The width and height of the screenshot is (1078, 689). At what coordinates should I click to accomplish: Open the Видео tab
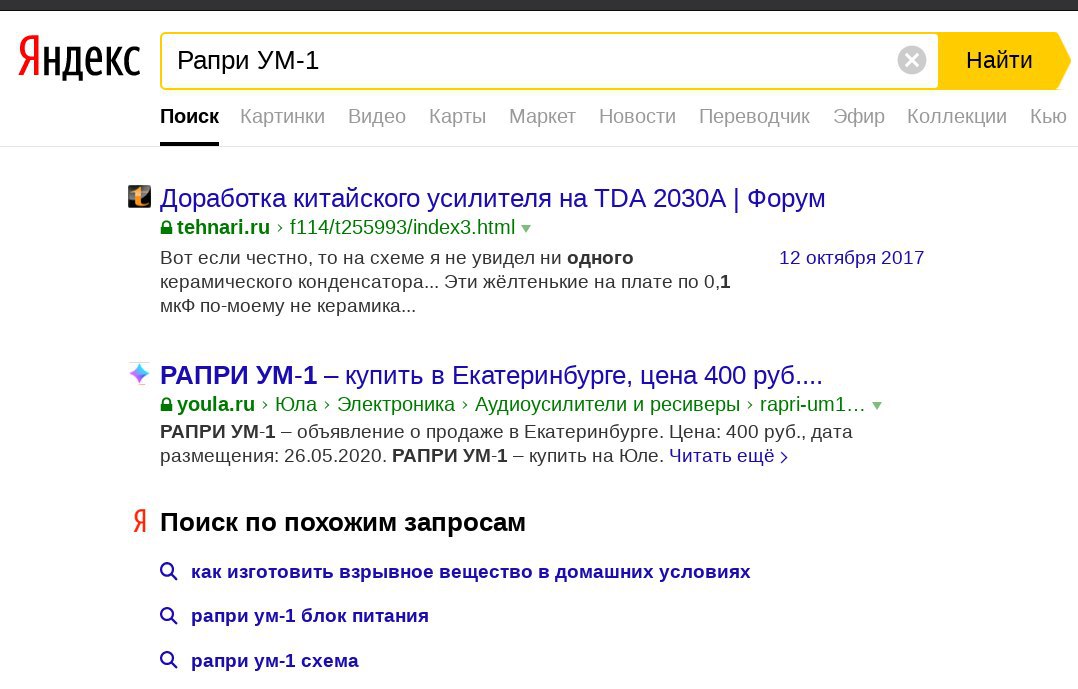click(x=377, y=116)
